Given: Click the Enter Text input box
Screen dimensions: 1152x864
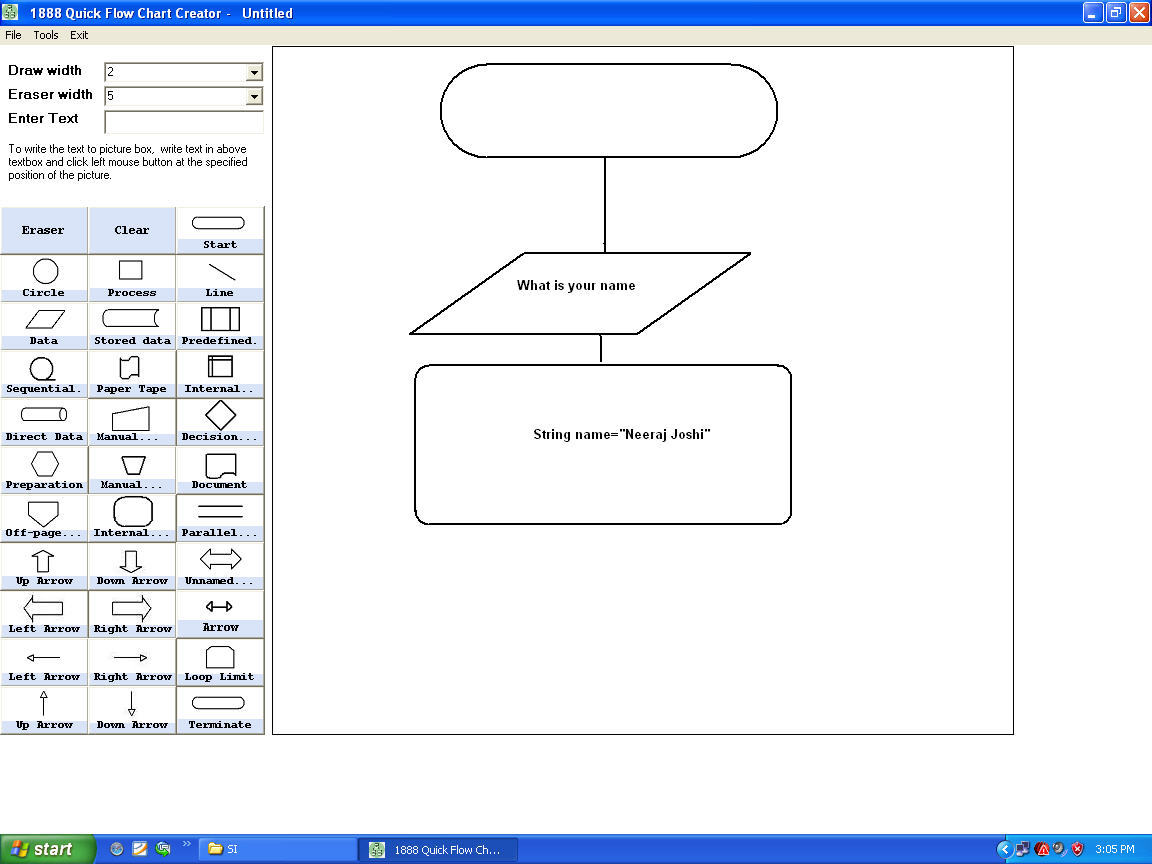Looking at the screenshot, I should 184,121.
